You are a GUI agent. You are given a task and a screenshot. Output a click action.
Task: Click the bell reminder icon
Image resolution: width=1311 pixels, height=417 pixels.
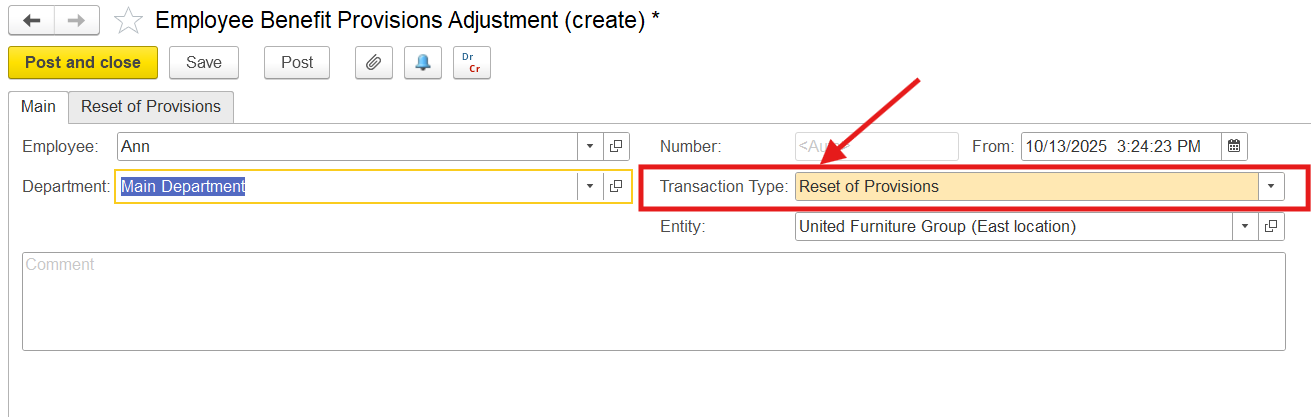coord(423,62)
